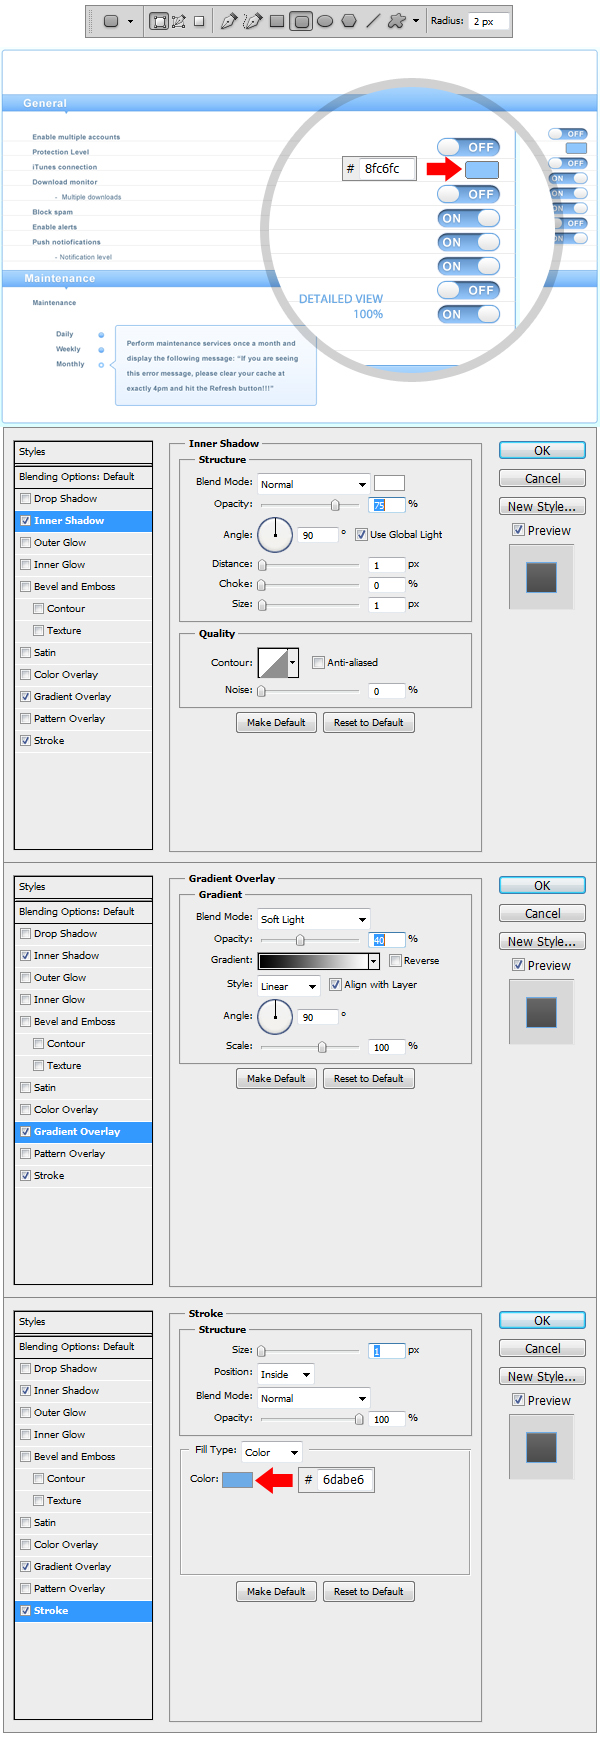
Task: Click the Radius input field
Action: click(x=489, y=21)
